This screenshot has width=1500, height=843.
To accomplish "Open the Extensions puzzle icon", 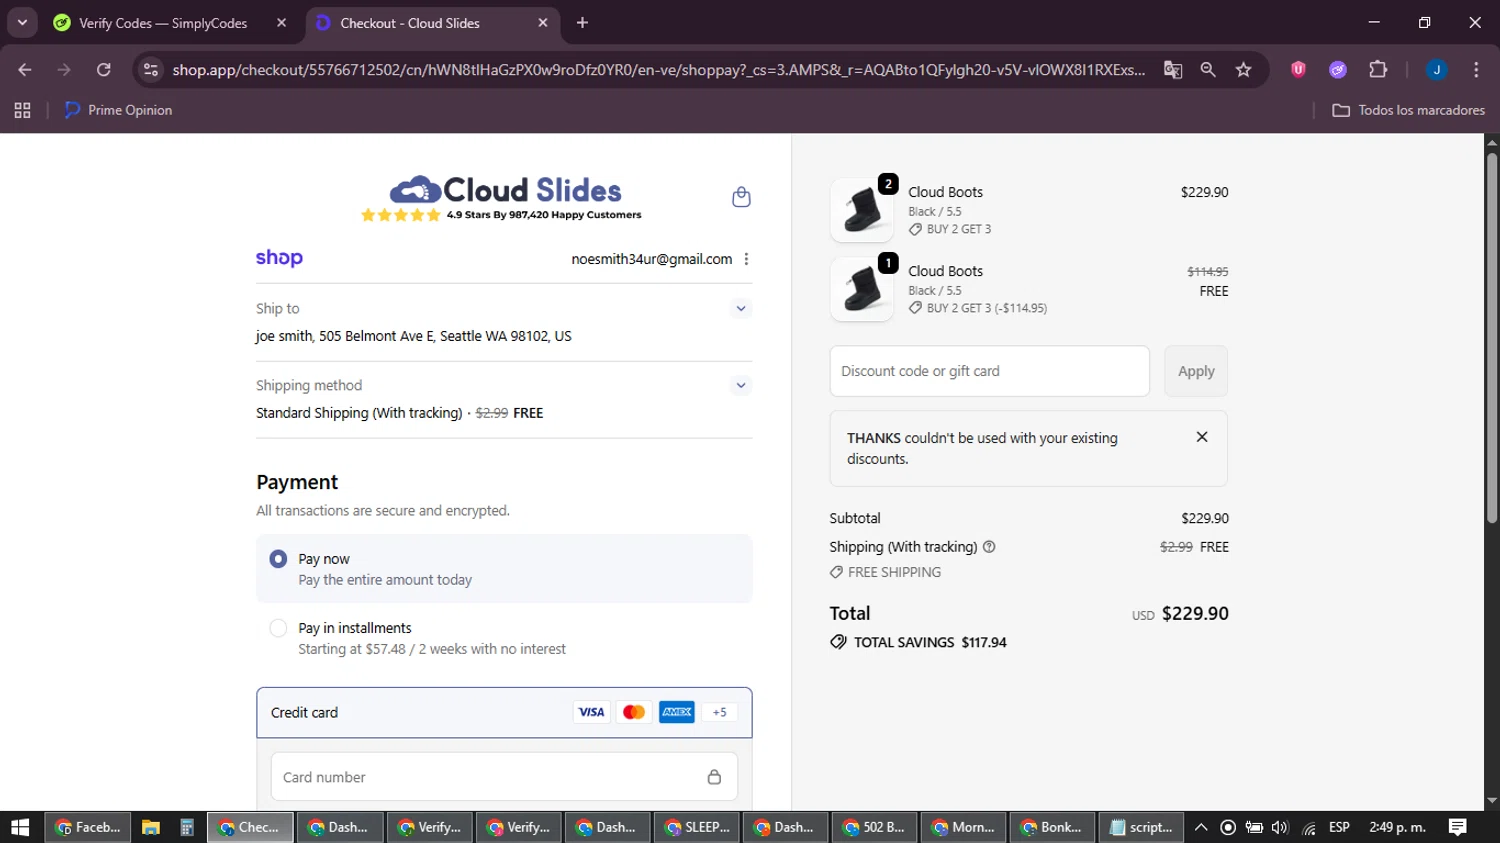I will pos(1378,69).
